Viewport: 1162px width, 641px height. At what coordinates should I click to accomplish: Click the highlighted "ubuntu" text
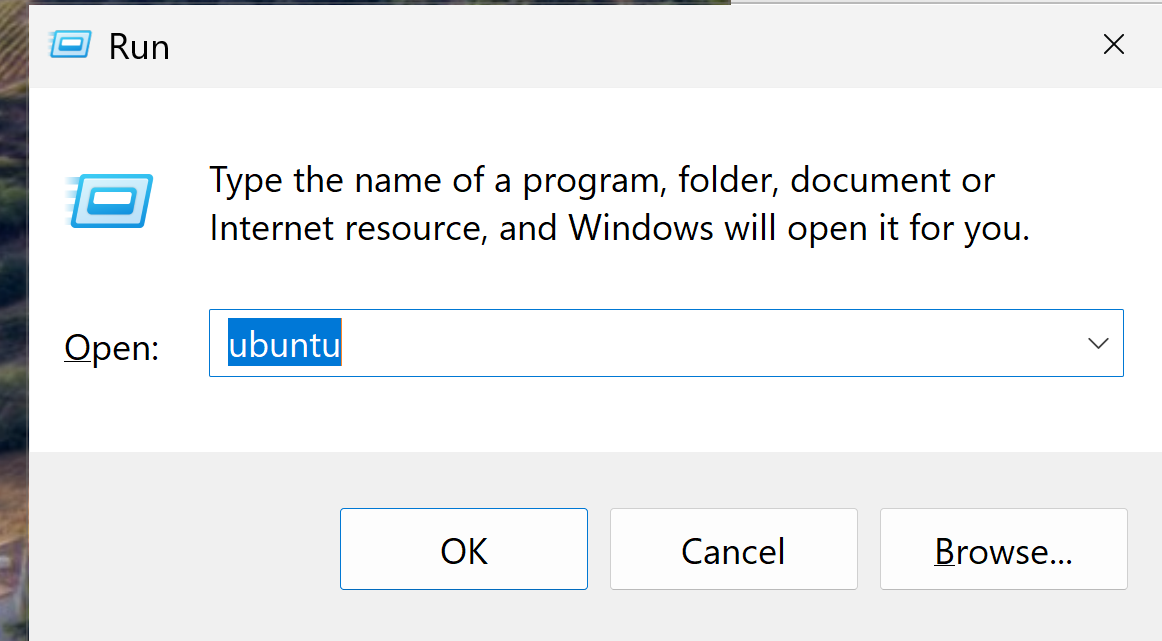[x=285, y=344]
